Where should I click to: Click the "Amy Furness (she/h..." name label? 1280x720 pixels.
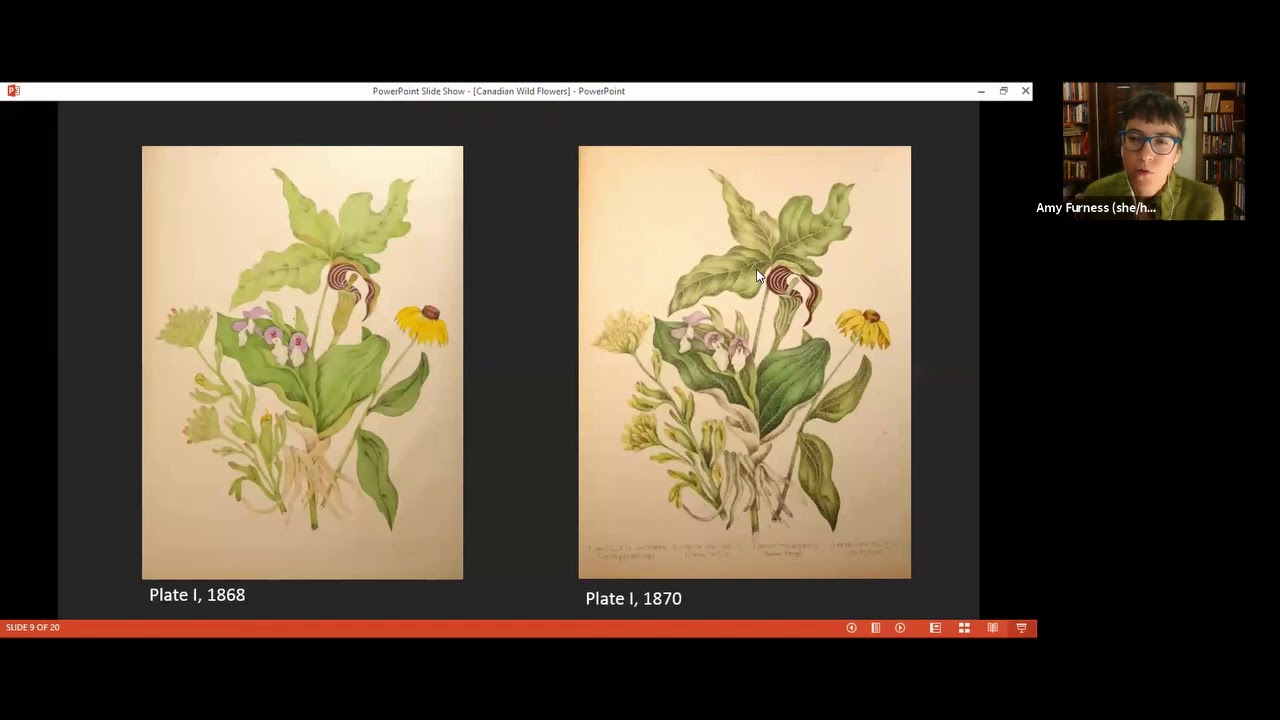tap(1096, 208)
